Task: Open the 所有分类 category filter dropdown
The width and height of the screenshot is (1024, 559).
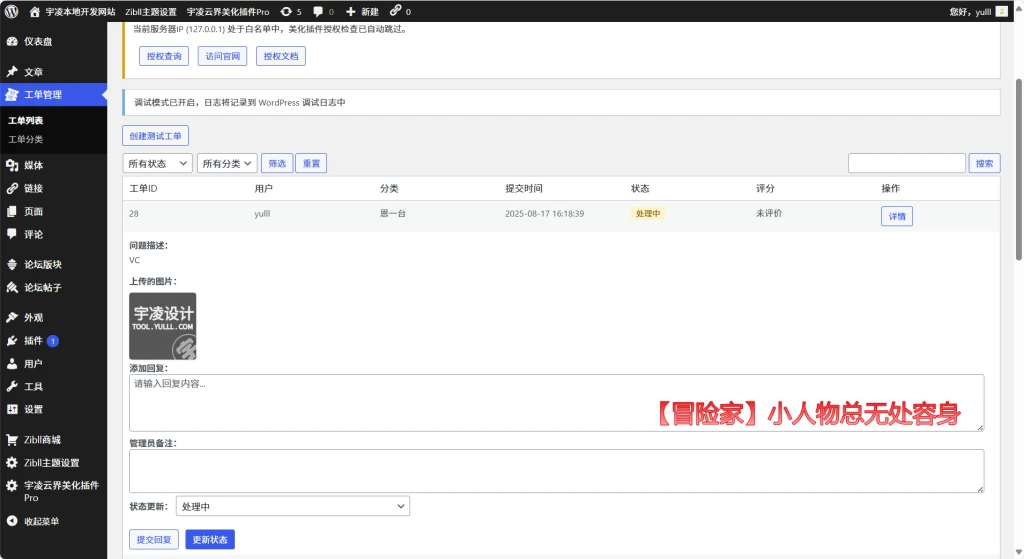Action: point(227,163)
